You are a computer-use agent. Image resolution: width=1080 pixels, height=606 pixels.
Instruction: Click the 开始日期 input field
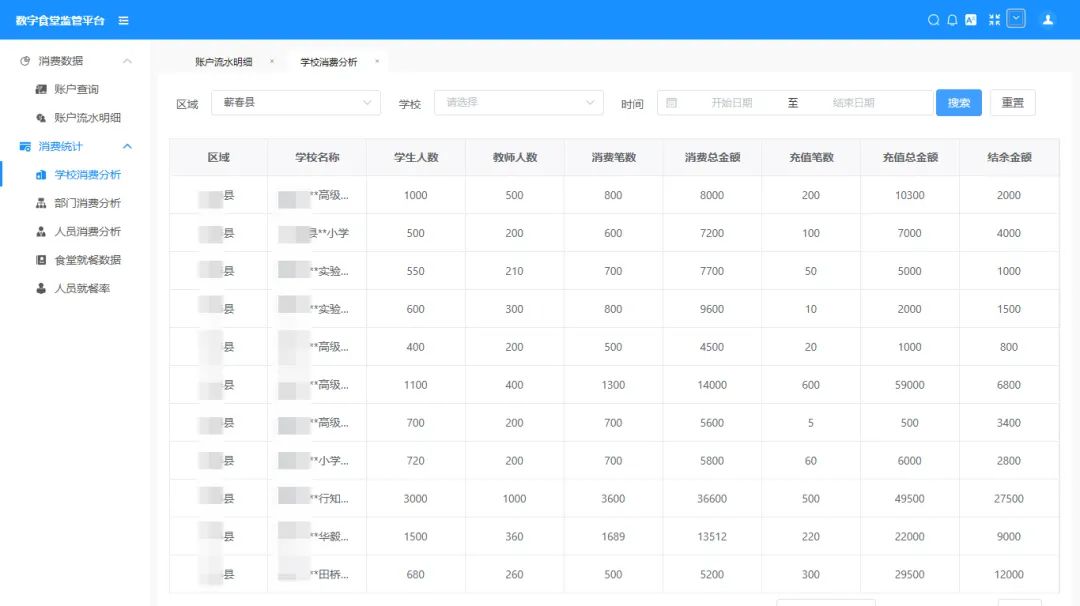point(731,103)
